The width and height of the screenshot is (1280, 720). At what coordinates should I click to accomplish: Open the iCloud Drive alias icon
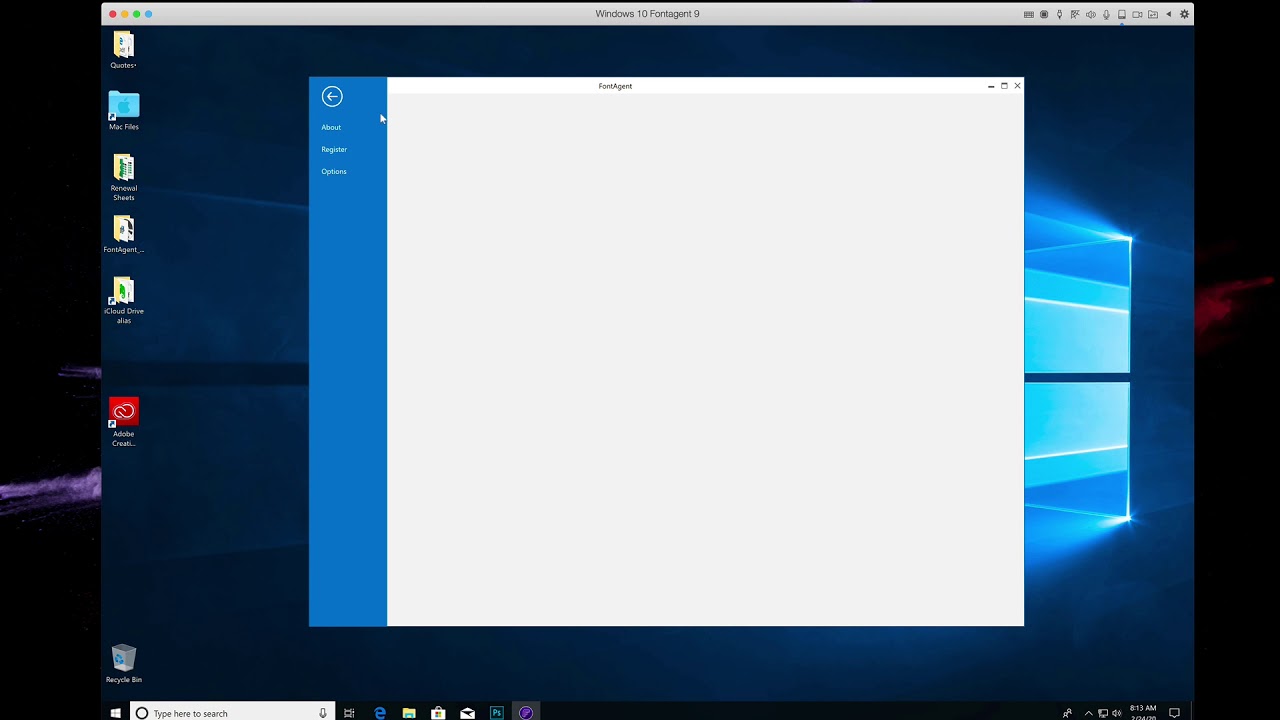[x=123, y=301]
